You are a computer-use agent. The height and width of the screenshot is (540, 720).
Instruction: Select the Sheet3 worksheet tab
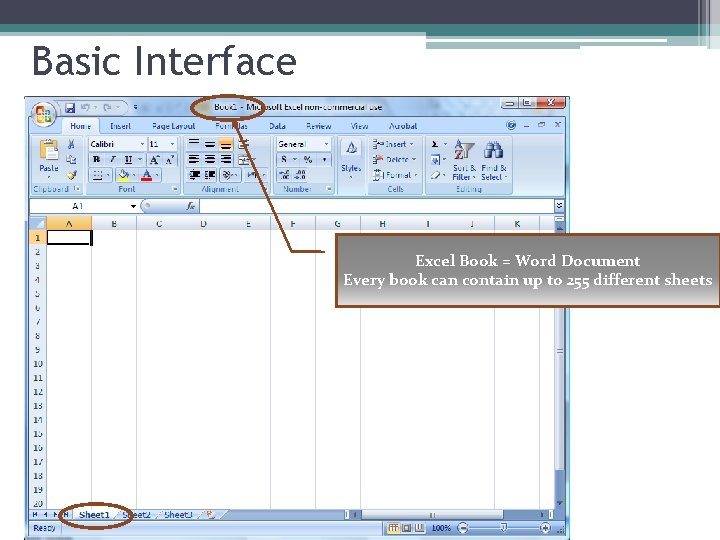point(178,515)
